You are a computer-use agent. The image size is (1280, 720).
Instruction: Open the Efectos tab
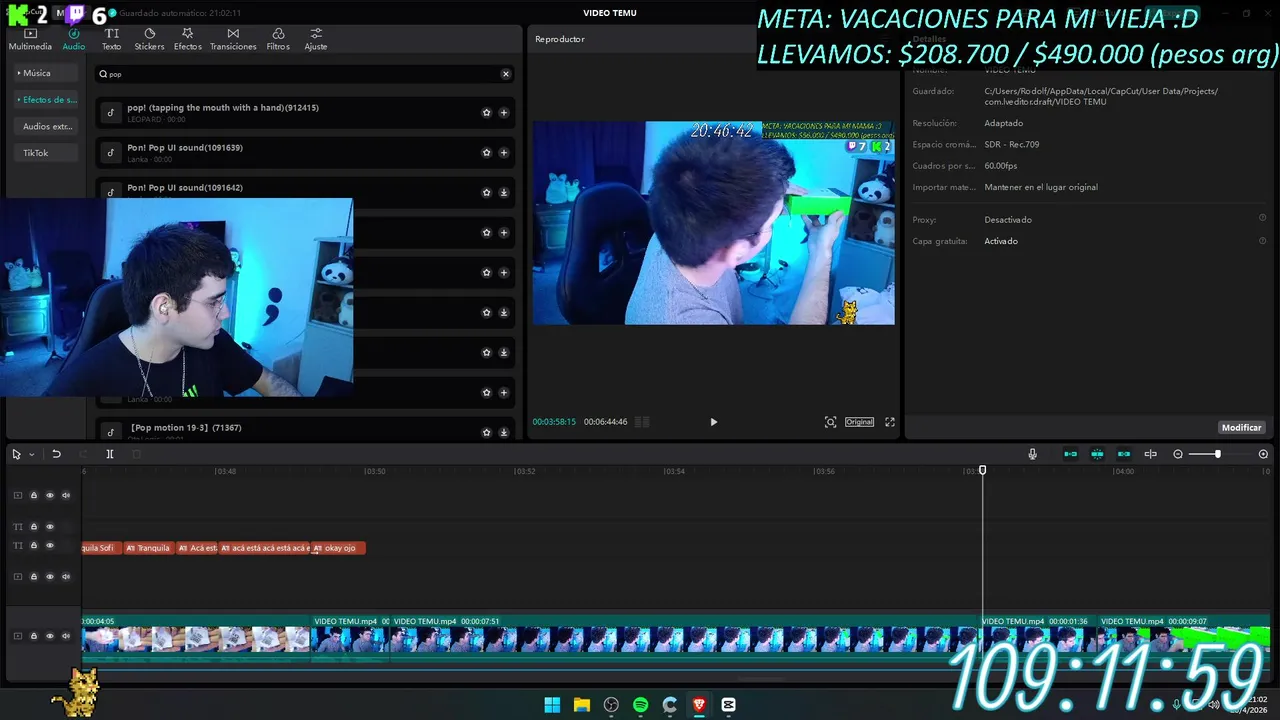(x=187, y=40)
